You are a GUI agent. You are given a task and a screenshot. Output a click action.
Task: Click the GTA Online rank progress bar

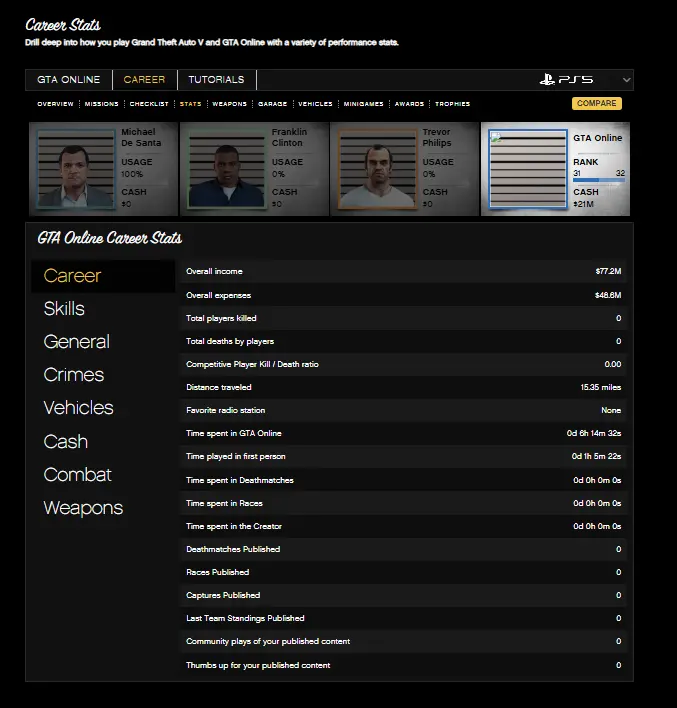pos(599,181)
